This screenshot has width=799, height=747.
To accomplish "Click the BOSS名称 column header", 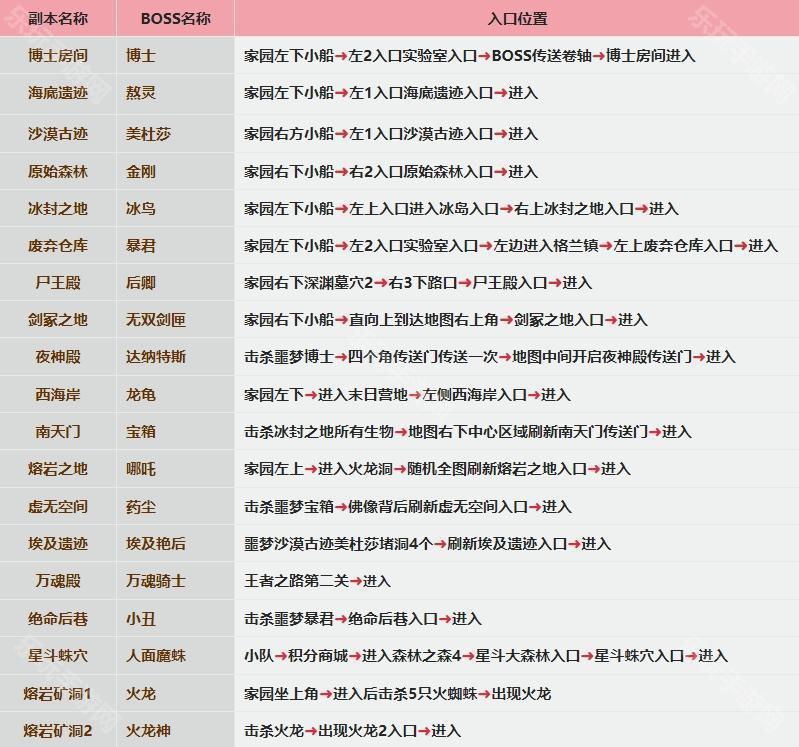I will pos(175,19).
